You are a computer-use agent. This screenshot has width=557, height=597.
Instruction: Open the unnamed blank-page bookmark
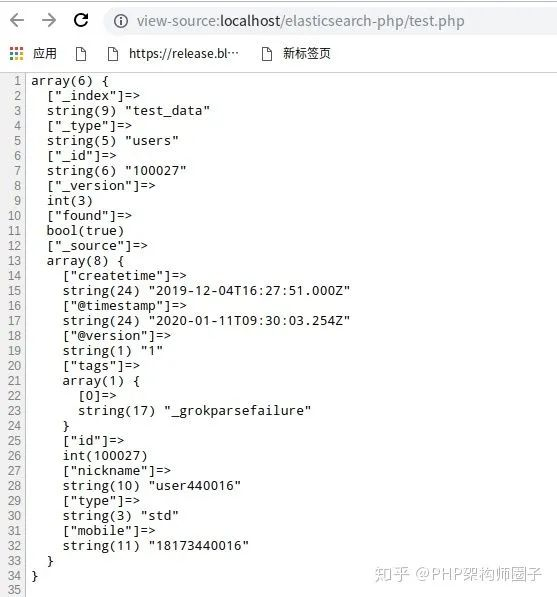(81, 54)
